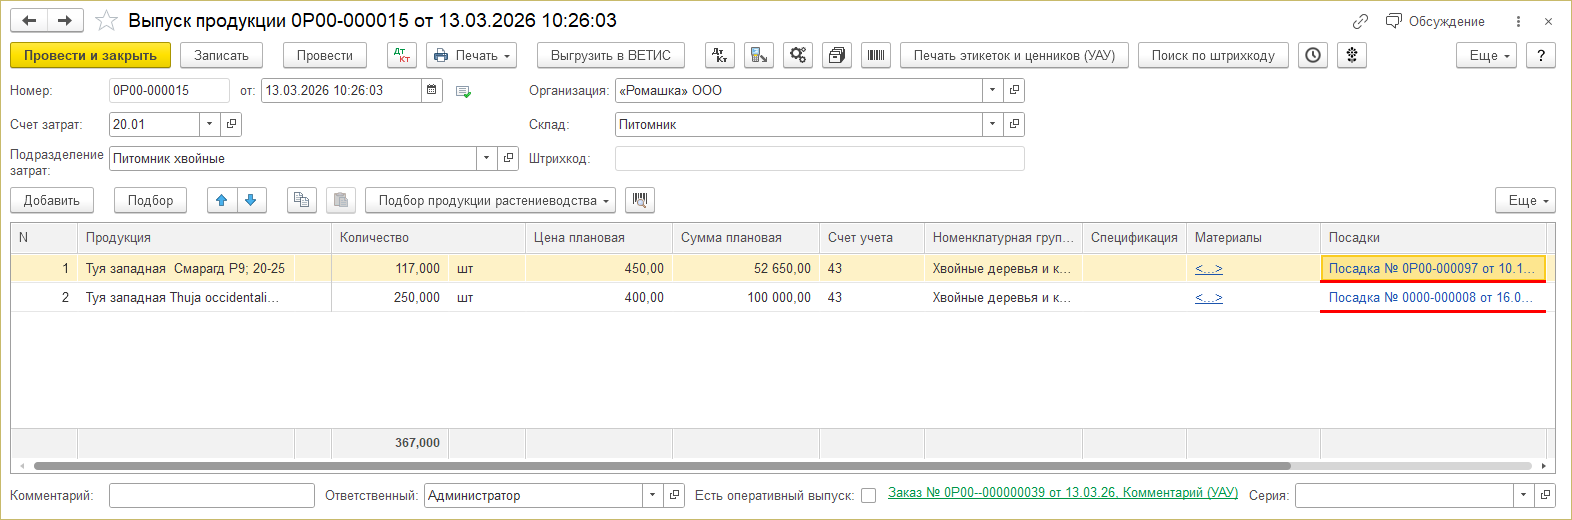Click the clock icon button

click(1313, 55)
